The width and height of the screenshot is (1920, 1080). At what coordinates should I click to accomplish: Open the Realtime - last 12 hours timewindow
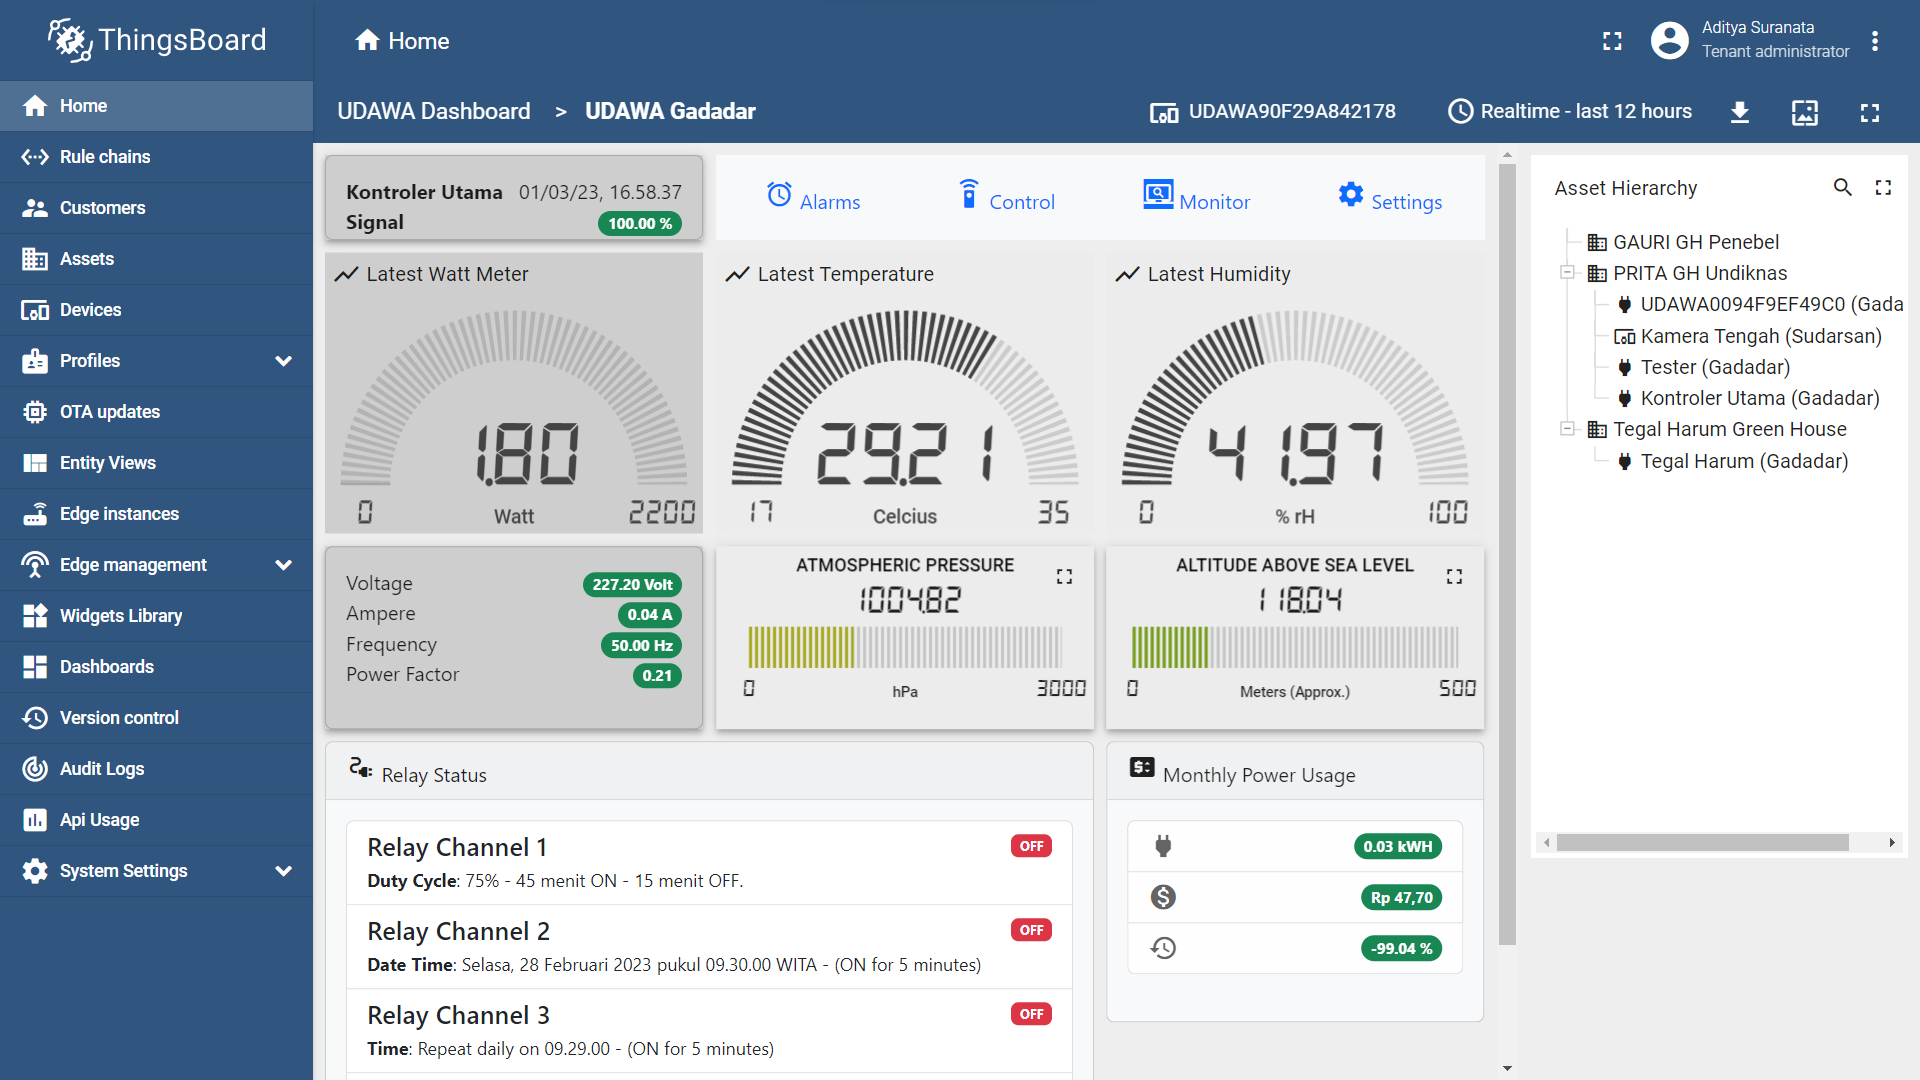(x=1570, y=112)
